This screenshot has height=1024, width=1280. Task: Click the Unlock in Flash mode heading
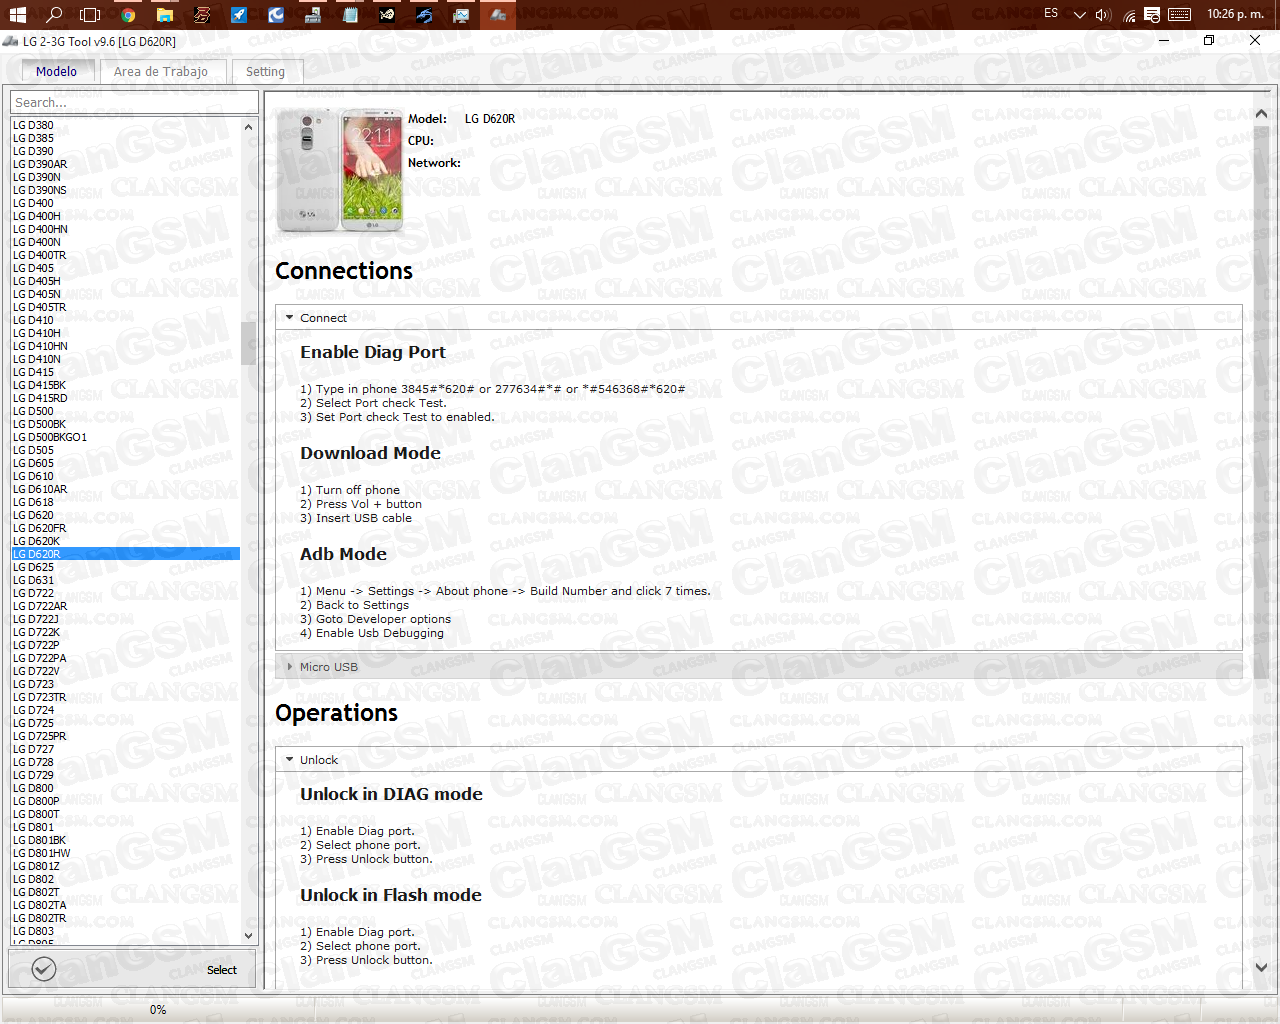click(x=391, y=895)
